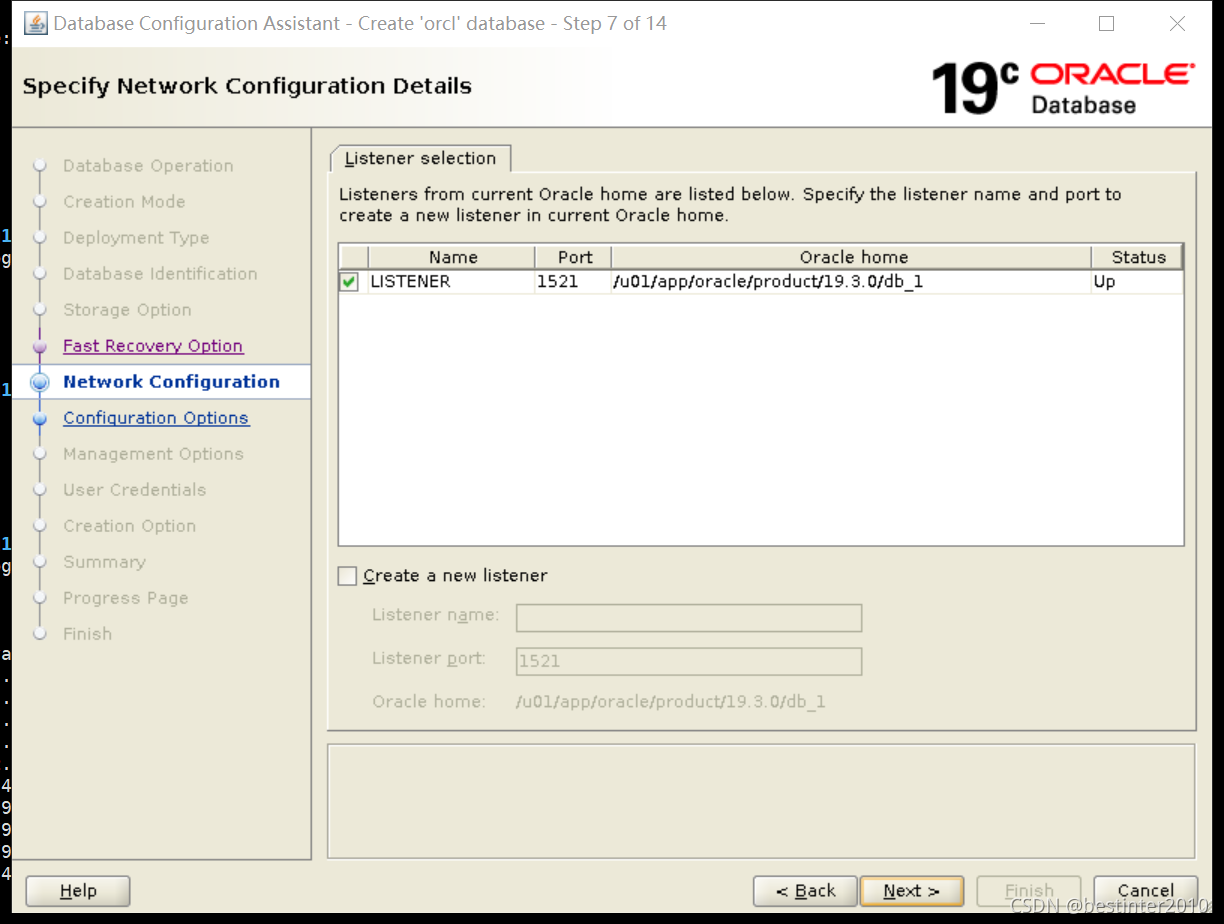This screenshot has height=924, width=1224.
Task: Click the Management Options step
Action: coord(153,454)
